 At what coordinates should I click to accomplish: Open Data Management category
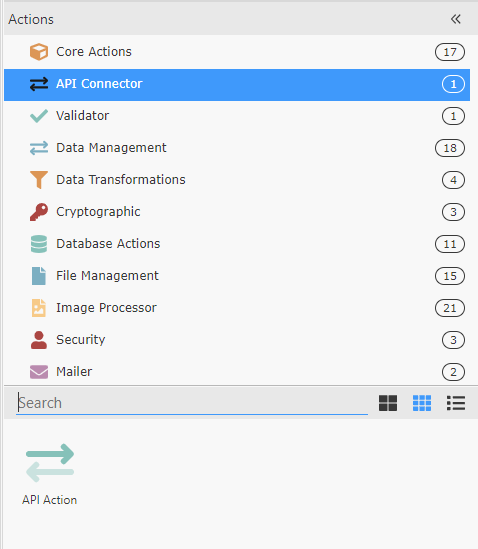click(x=237, y=148)
